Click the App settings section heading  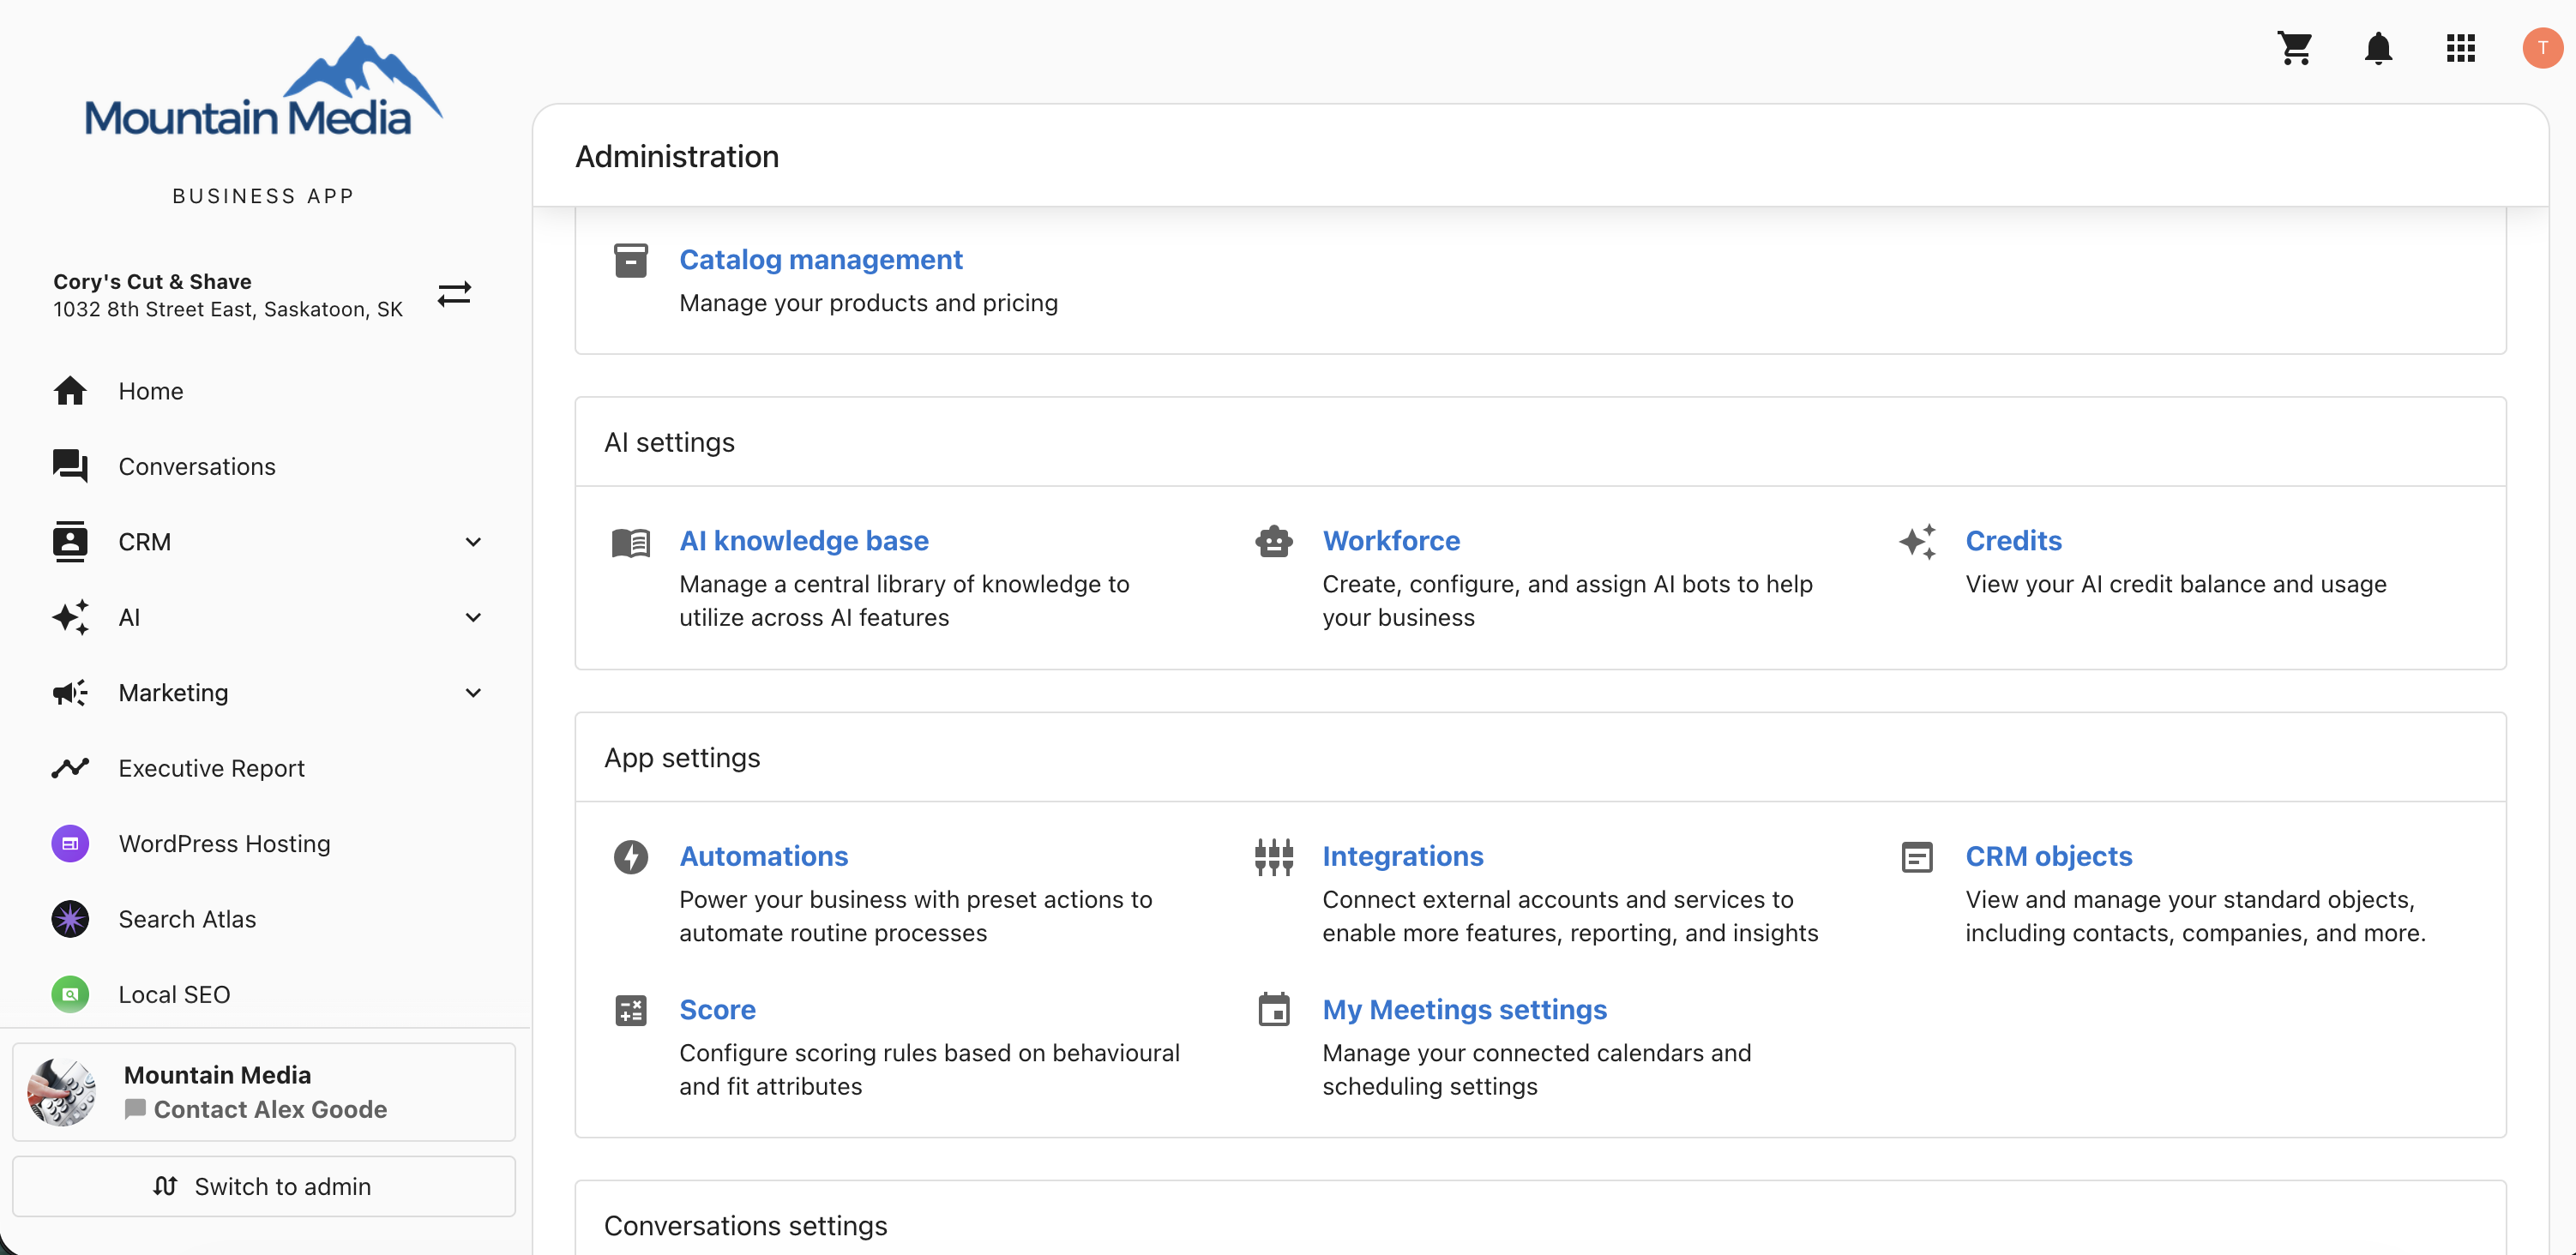point(682,758)
